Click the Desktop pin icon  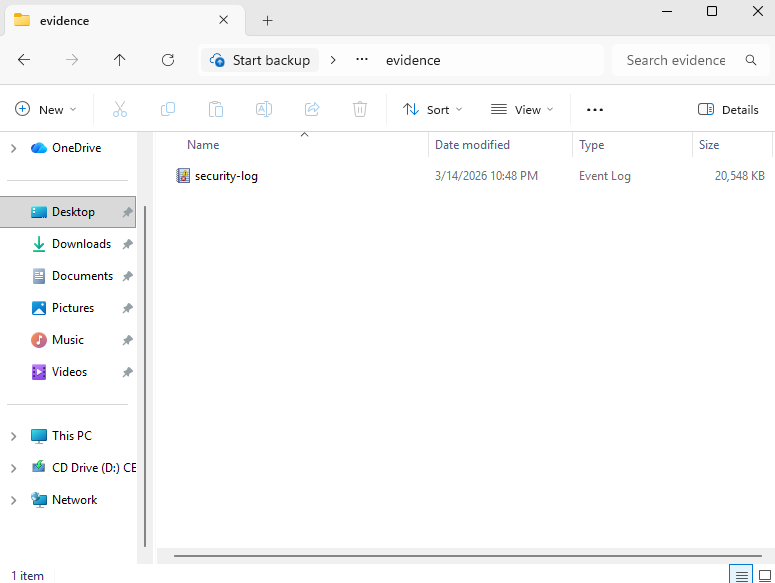tap(128, 212)
